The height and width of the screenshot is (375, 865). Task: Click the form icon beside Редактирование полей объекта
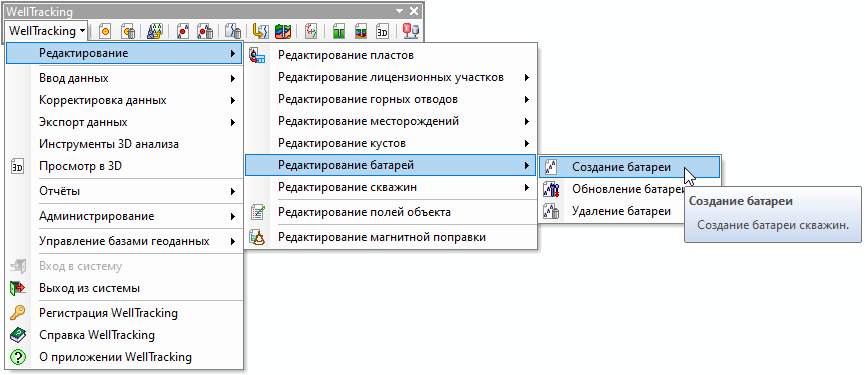(x=257, y=212)
